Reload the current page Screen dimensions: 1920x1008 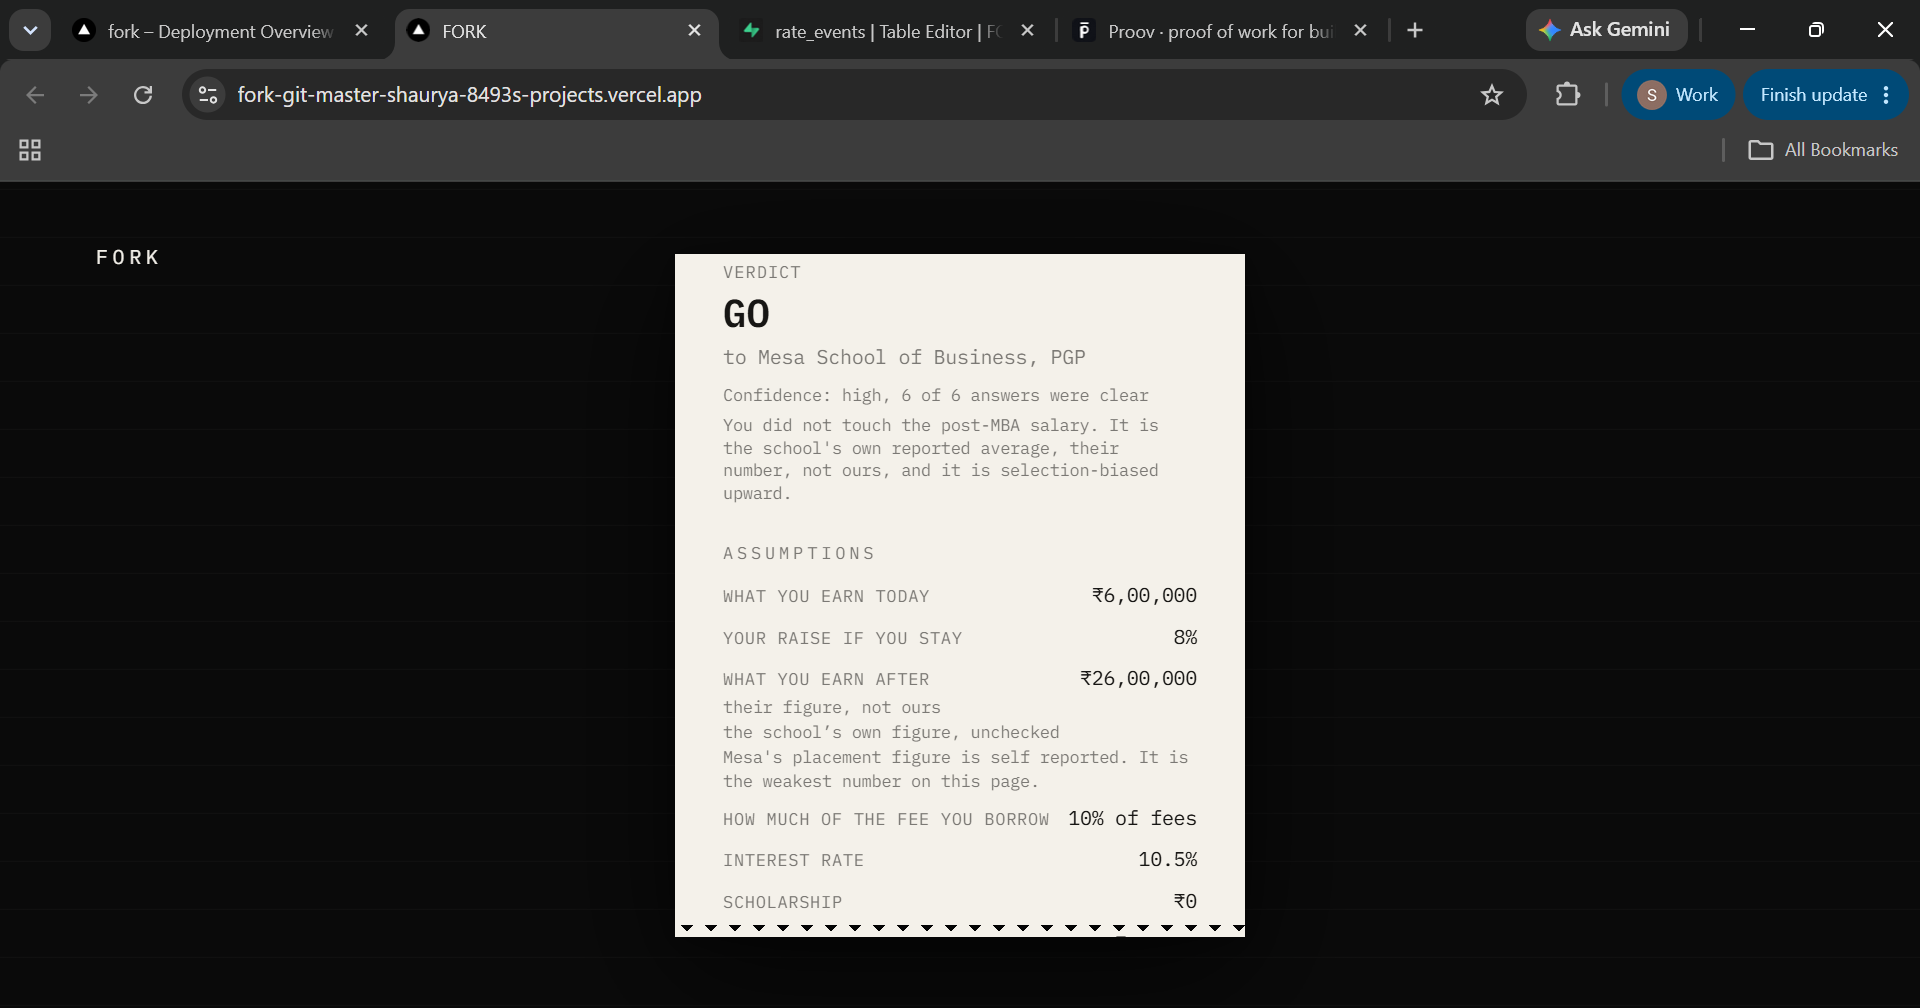(143, 95)
